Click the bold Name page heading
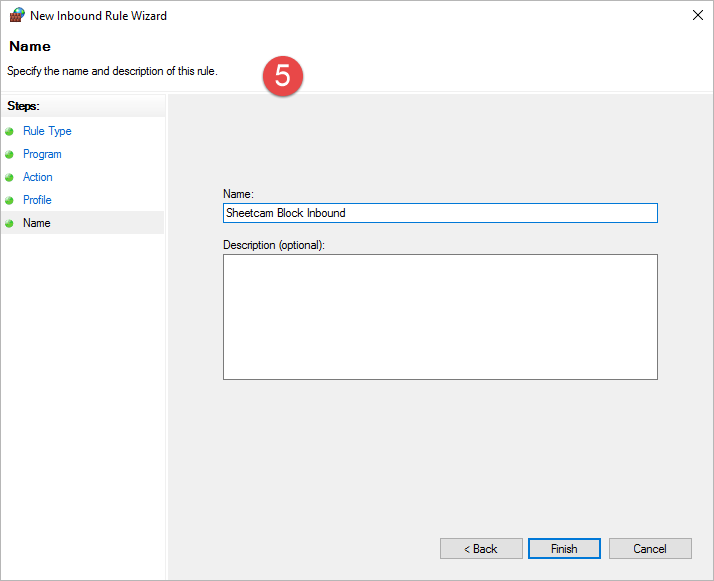This screenshot has height=581, width=714. click(29, 46)
